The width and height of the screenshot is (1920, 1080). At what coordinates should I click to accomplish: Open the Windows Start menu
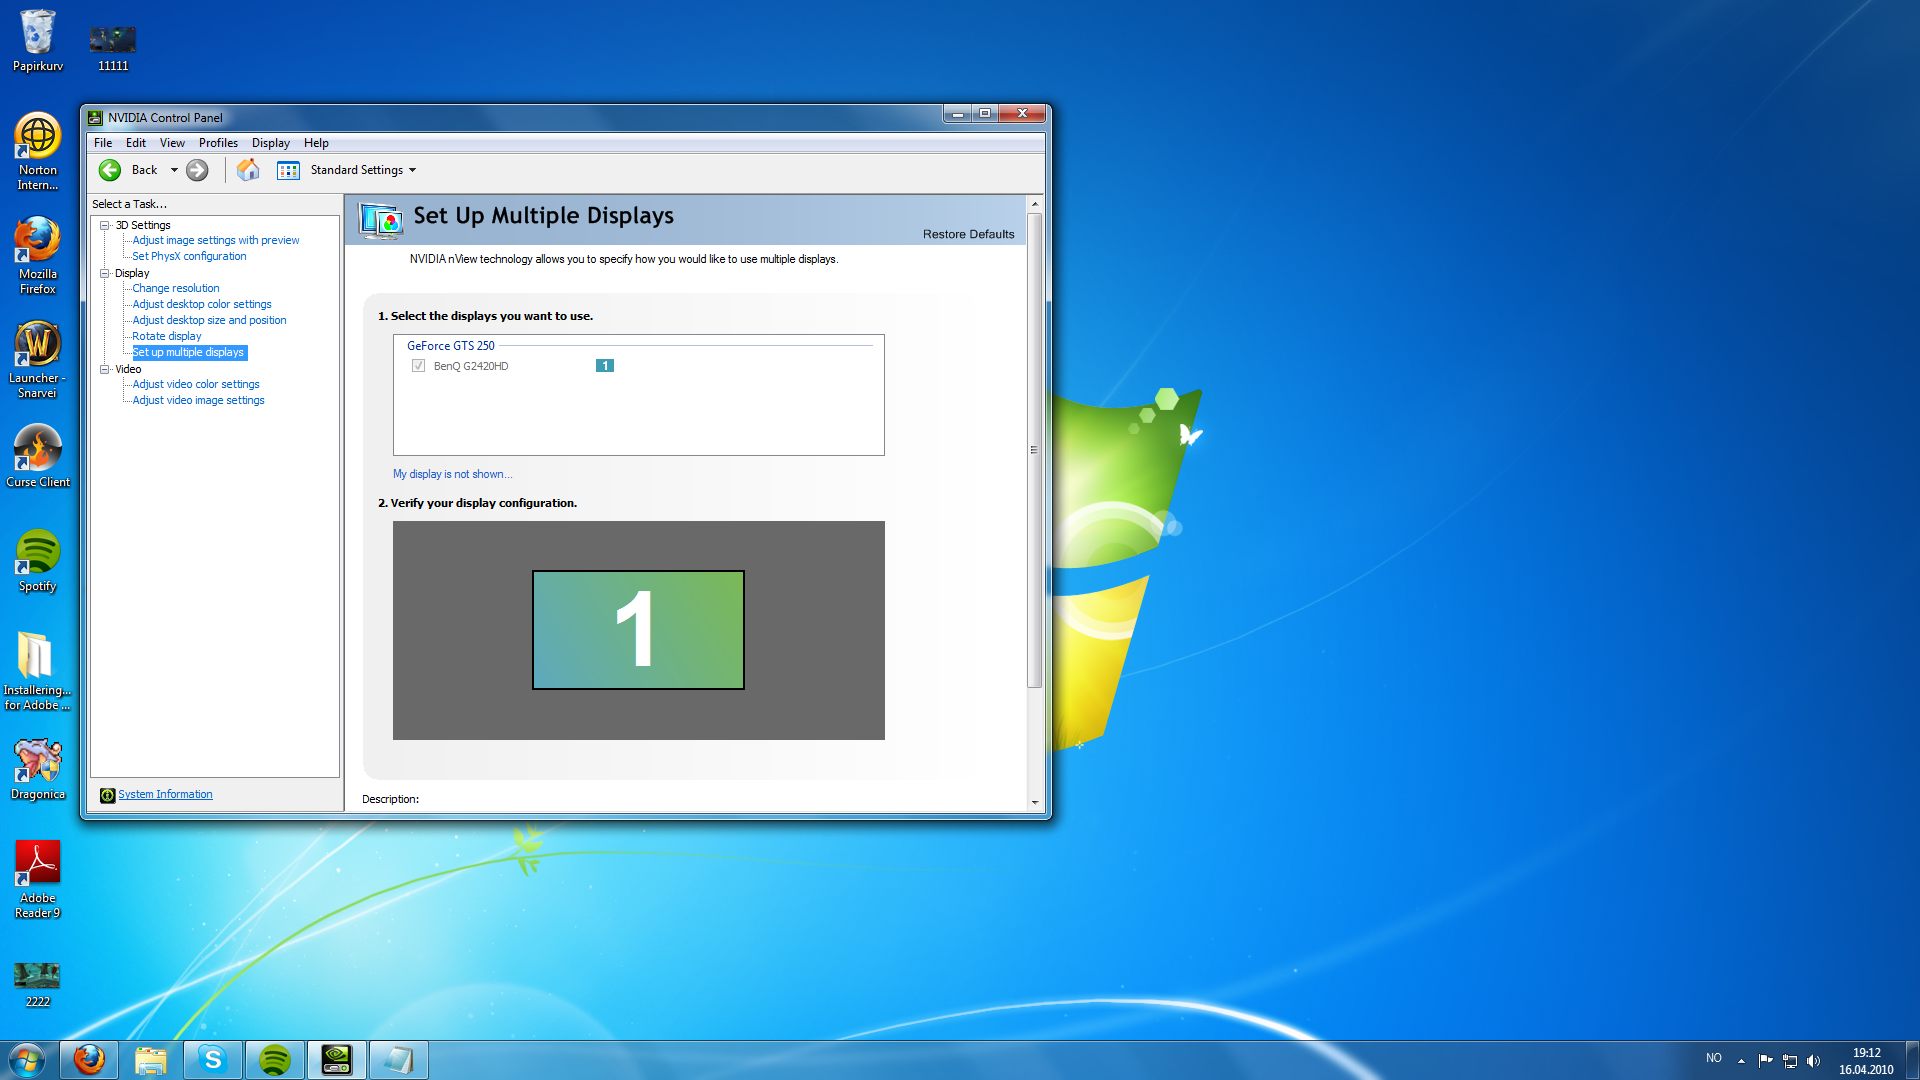[x=27, y=1060]
